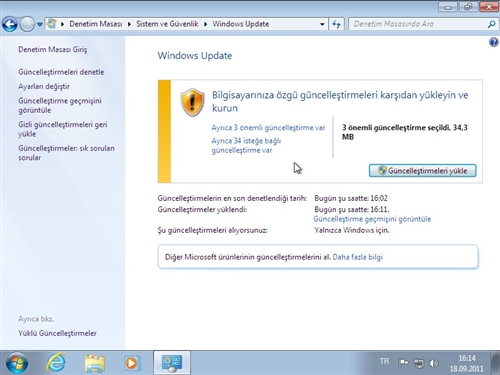Close the Windows Update window
Screen dimensions: 500x375
[489, 7]
